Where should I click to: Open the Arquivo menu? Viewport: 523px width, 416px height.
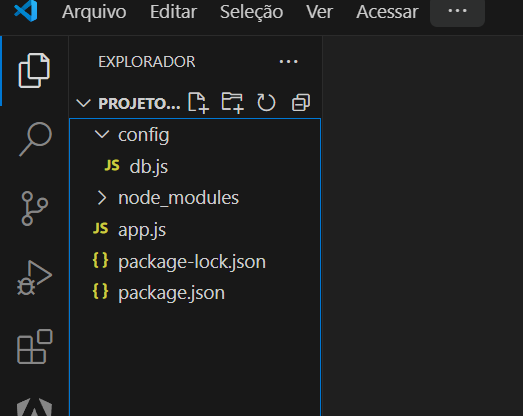(94, 12)
